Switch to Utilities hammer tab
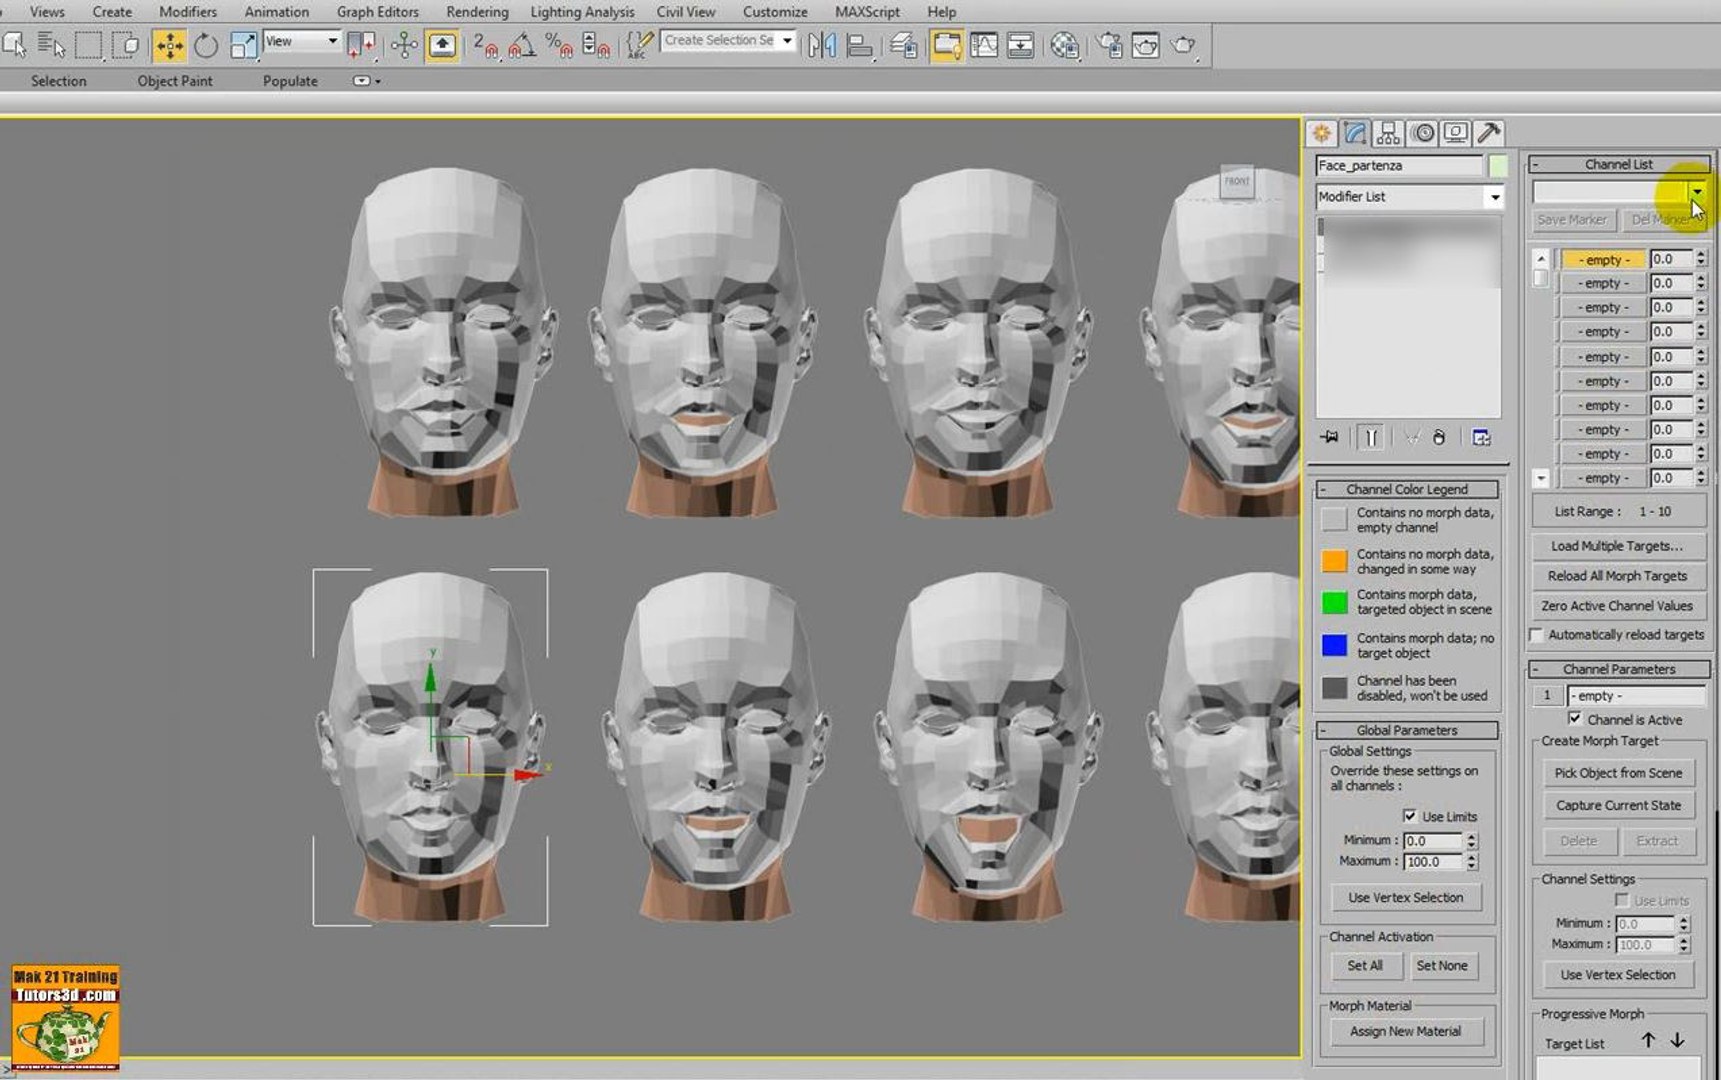1721x1080 pixels. pyautogui.click(x=1489, y=133)
